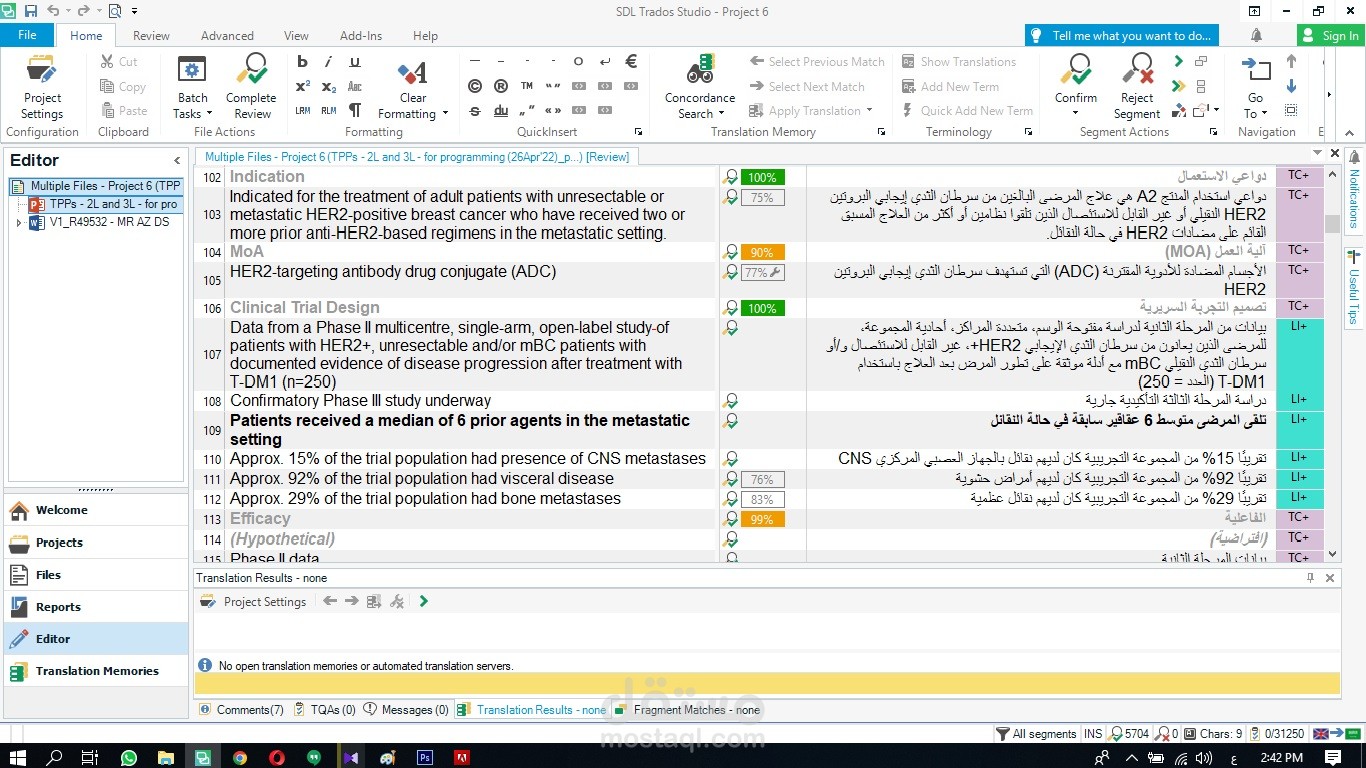
Task: Insert LRM directional marker
Action: pyautogui.click(x=302, y=111)
